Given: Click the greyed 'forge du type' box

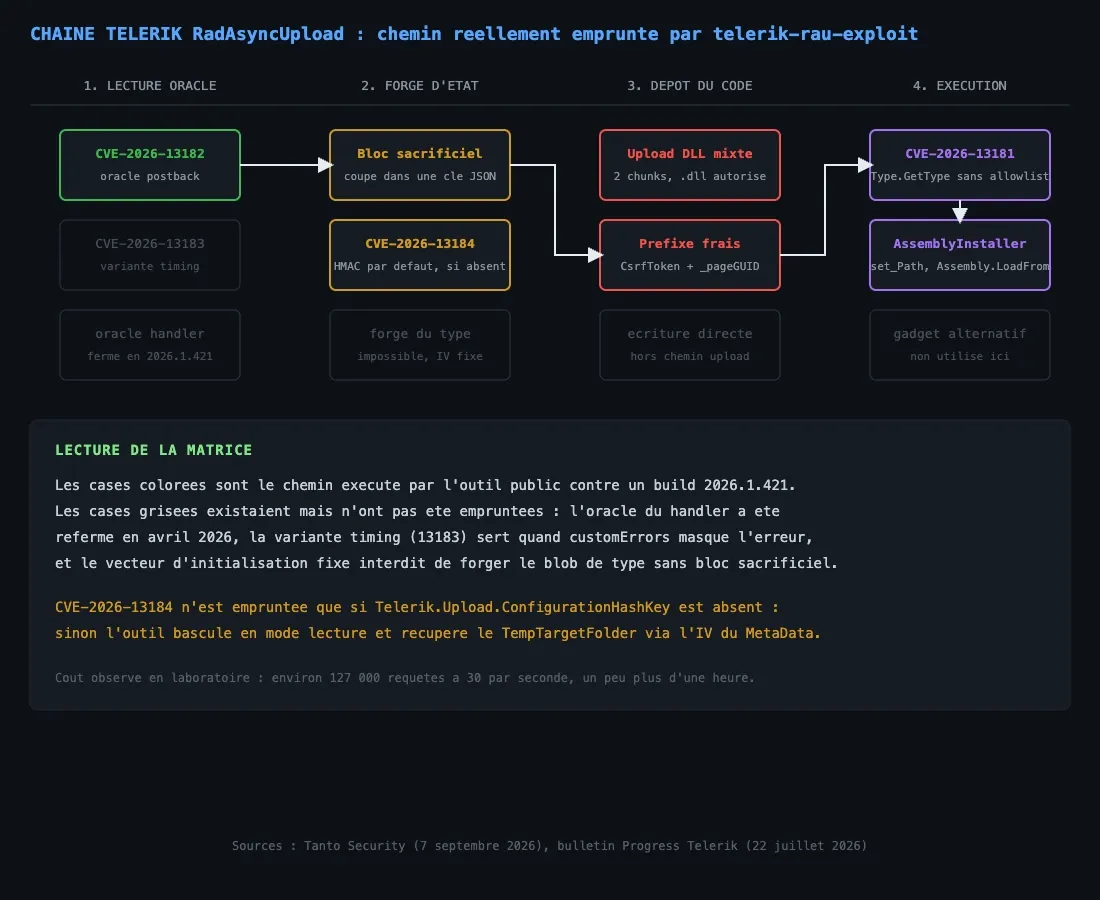Looking at the screenshot, I should point(420,344).
